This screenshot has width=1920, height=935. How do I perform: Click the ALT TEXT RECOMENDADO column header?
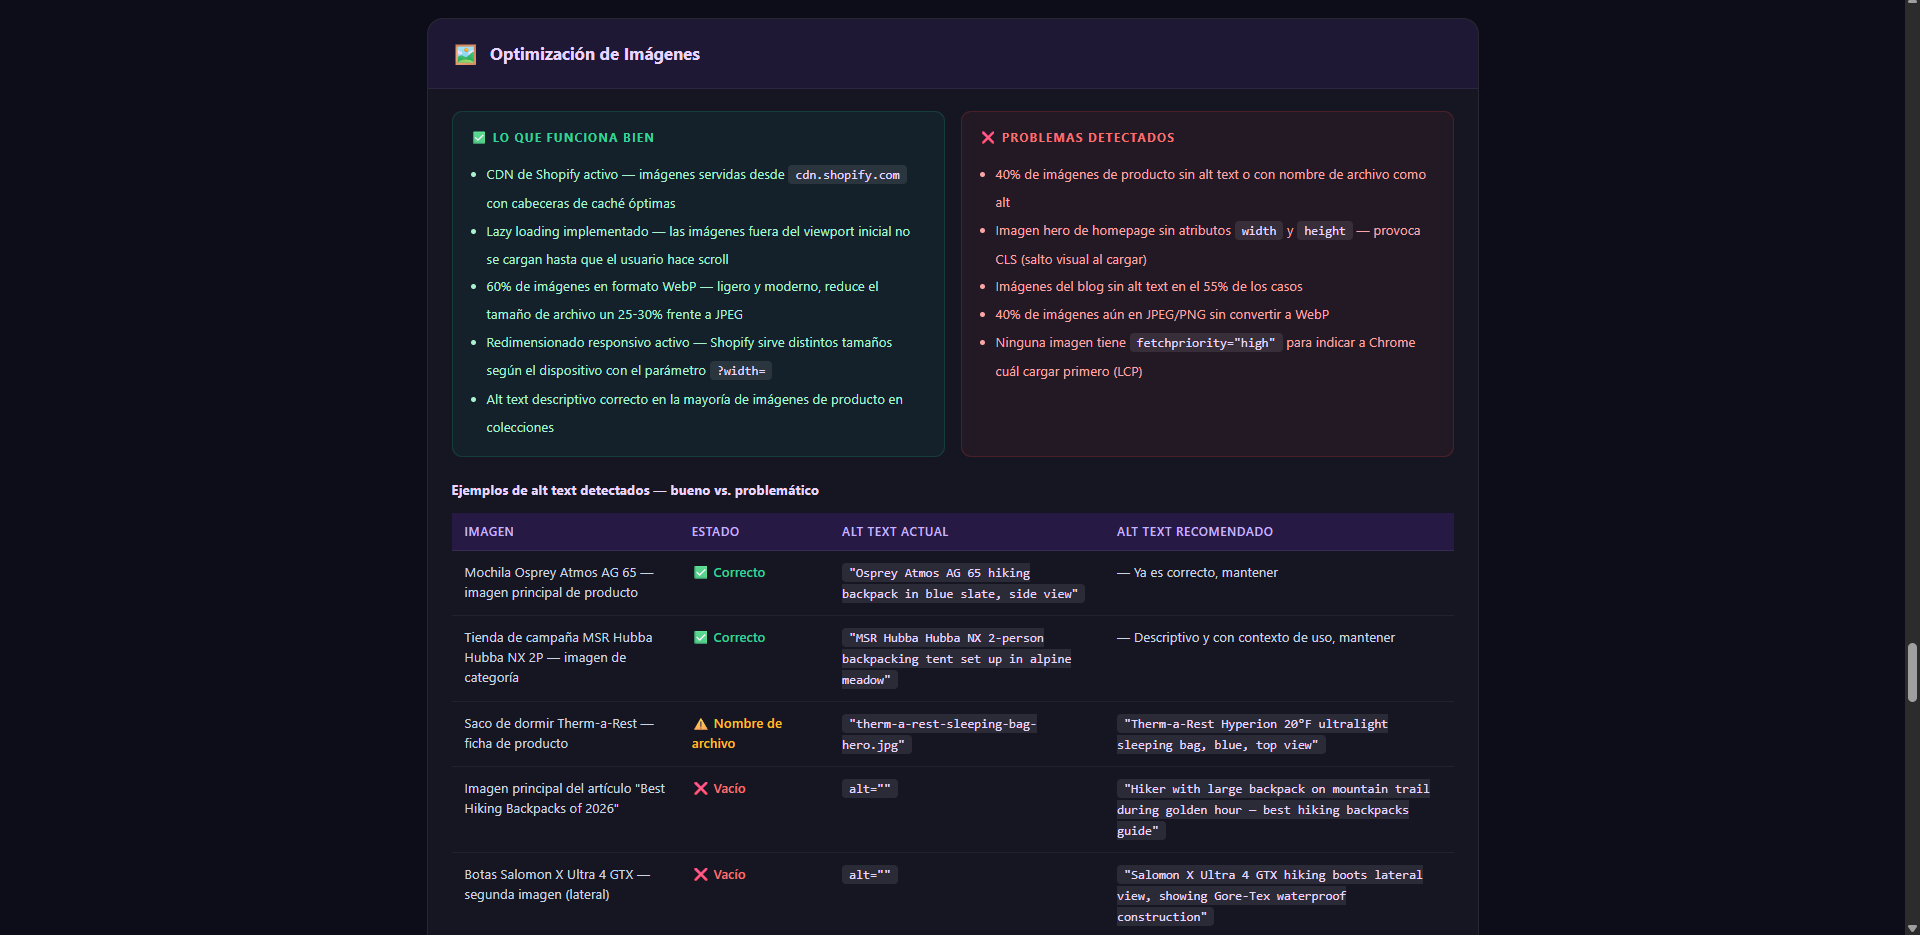[1195, 532]
